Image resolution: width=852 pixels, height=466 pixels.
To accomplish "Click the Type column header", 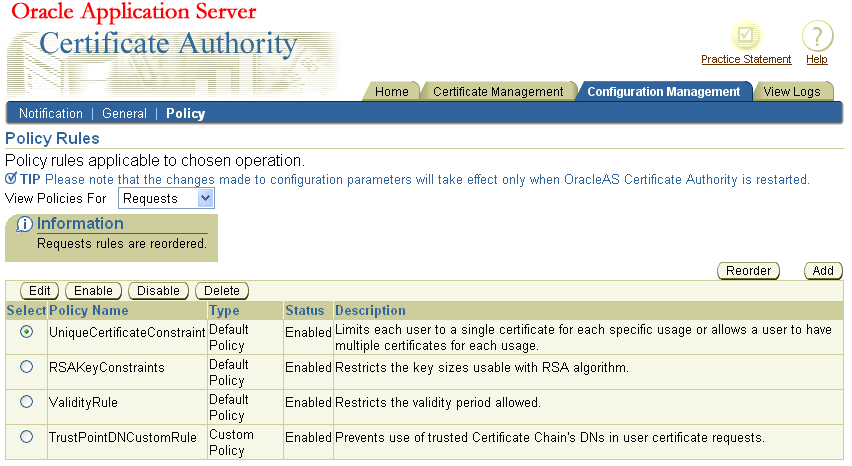I will (x=224, y=310).
